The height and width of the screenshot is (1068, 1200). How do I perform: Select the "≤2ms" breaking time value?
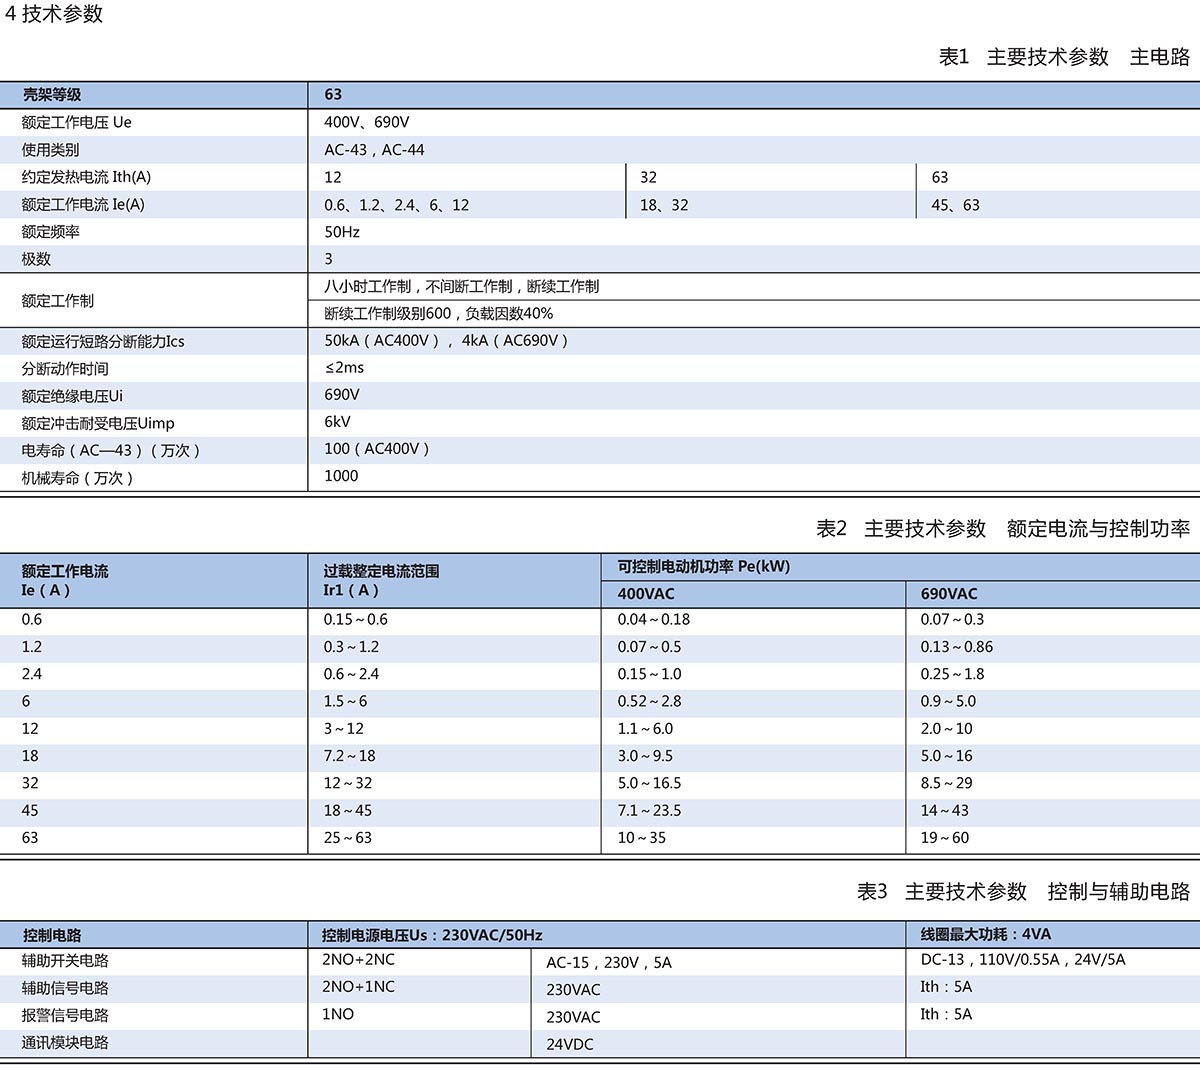pos(344,368)
